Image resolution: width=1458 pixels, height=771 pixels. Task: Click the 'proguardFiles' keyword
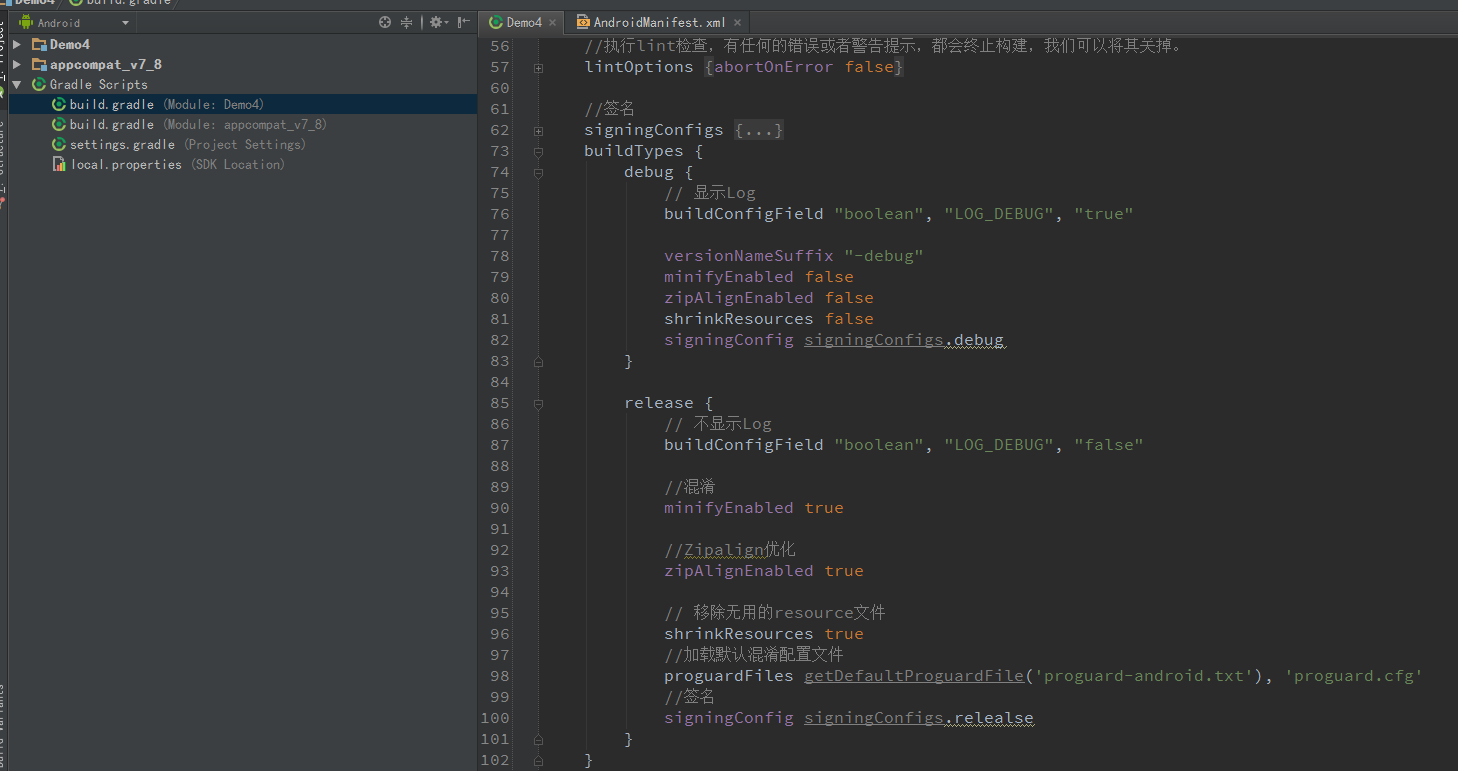[729, 676]
